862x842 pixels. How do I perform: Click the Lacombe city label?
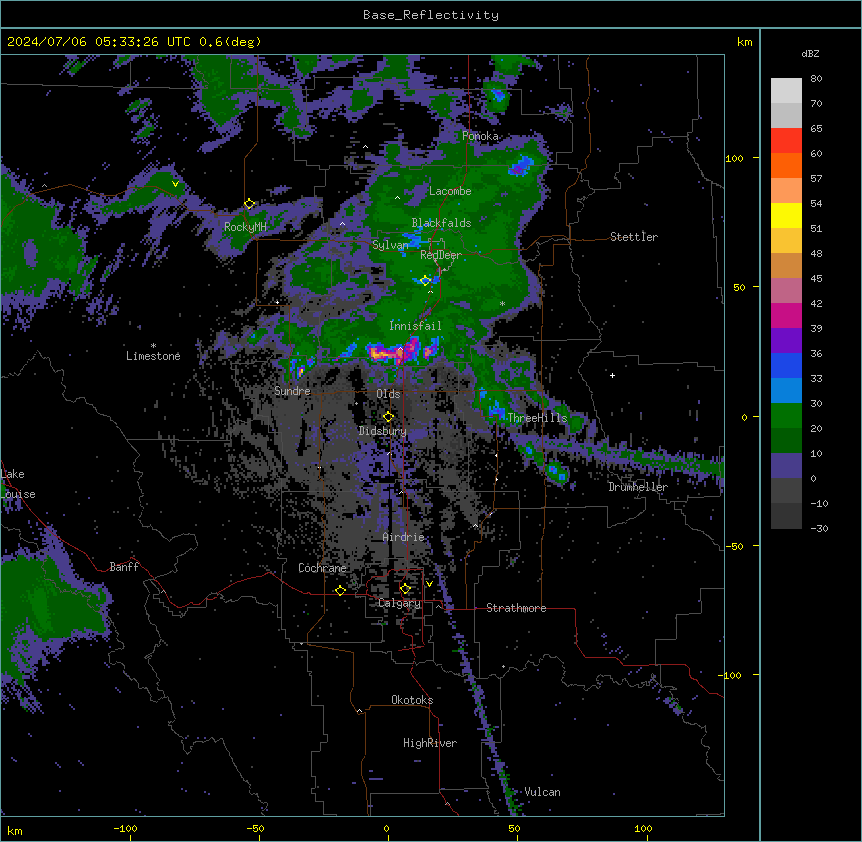(x=450, y=191)
